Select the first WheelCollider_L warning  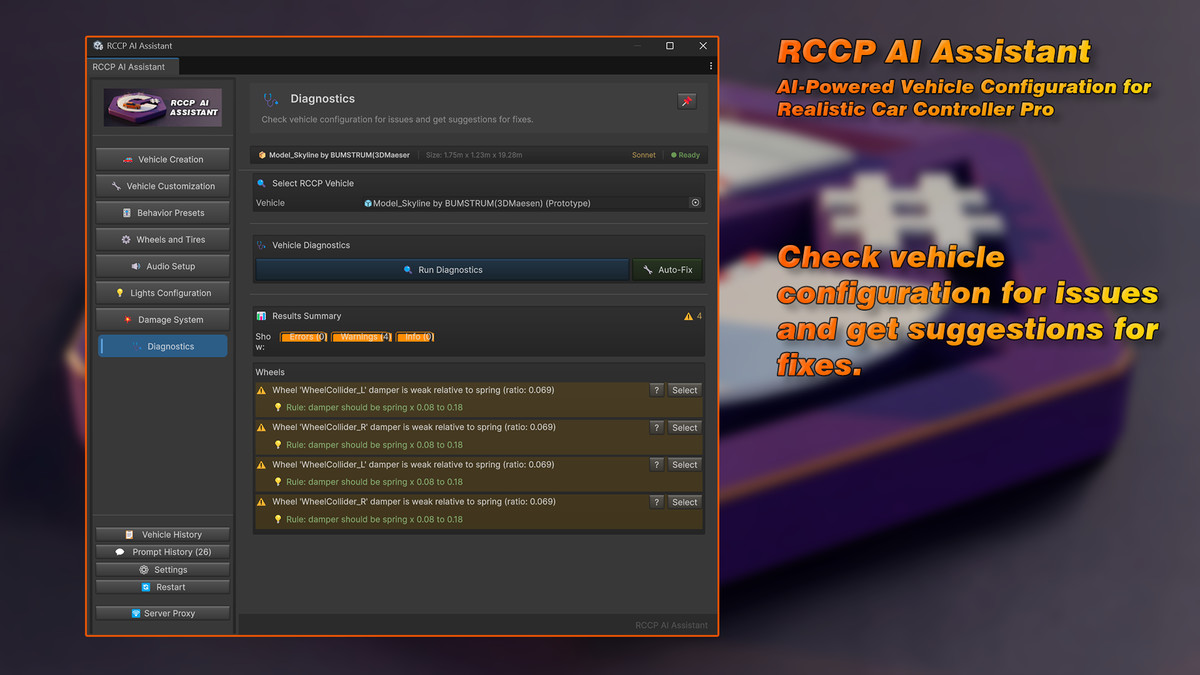683,389
